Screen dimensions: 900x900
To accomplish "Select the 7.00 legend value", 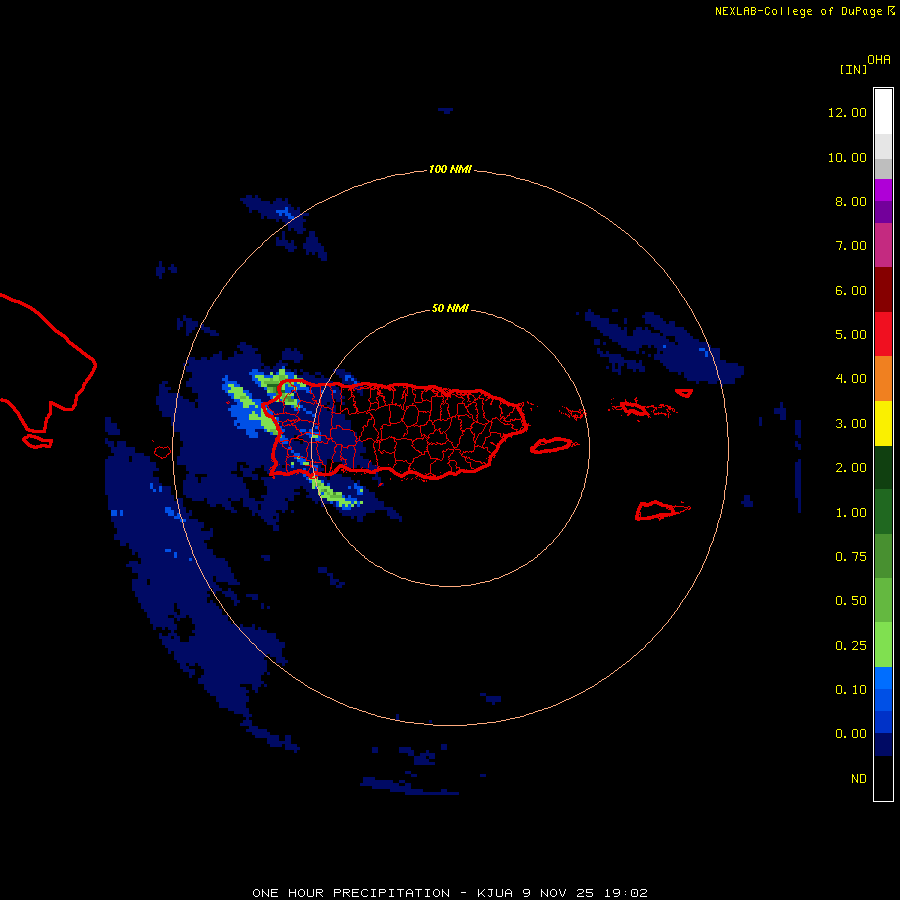I will 851,246.
